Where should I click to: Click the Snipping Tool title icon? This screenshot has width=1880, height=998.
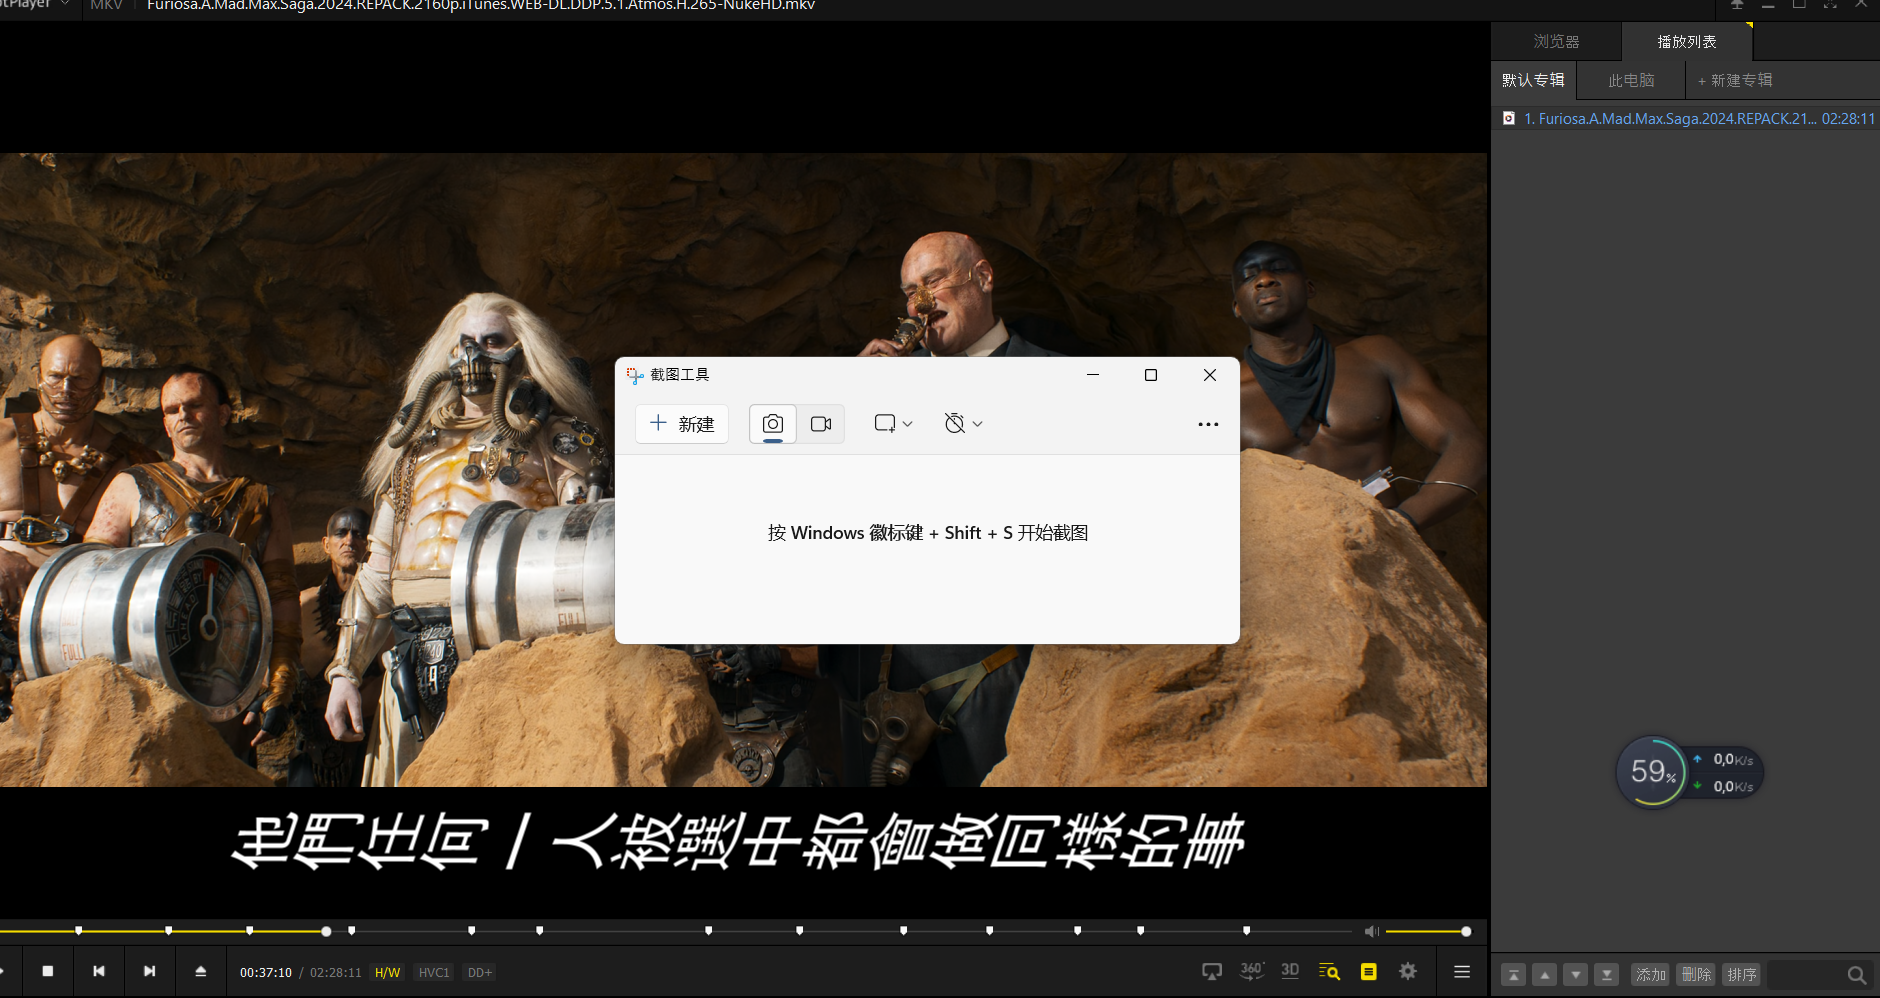click(635, 375)
